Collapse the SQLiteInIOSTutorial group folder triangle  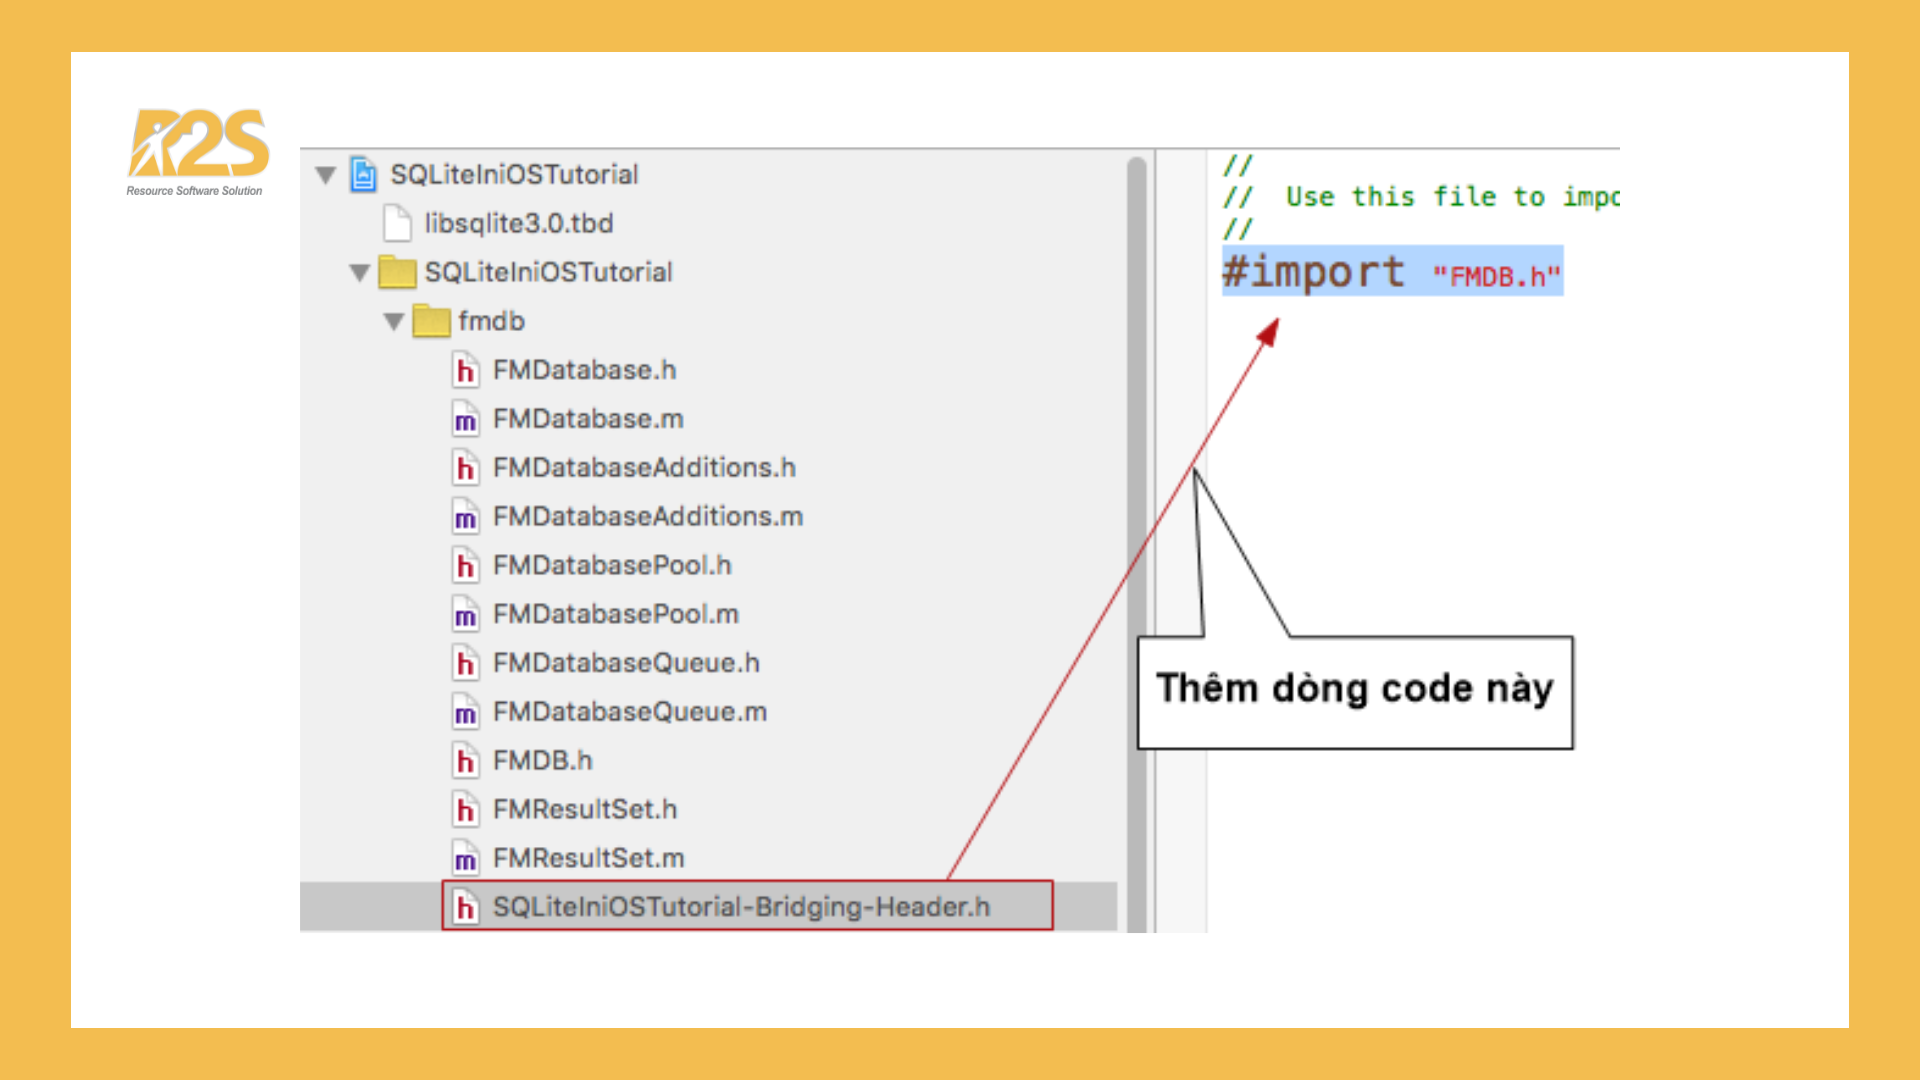pos(360,272)
